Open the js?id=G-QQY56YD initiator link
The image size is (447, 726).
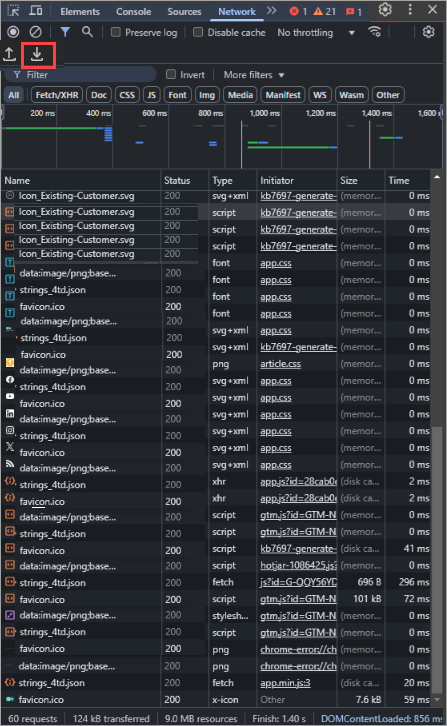point(298,582)
